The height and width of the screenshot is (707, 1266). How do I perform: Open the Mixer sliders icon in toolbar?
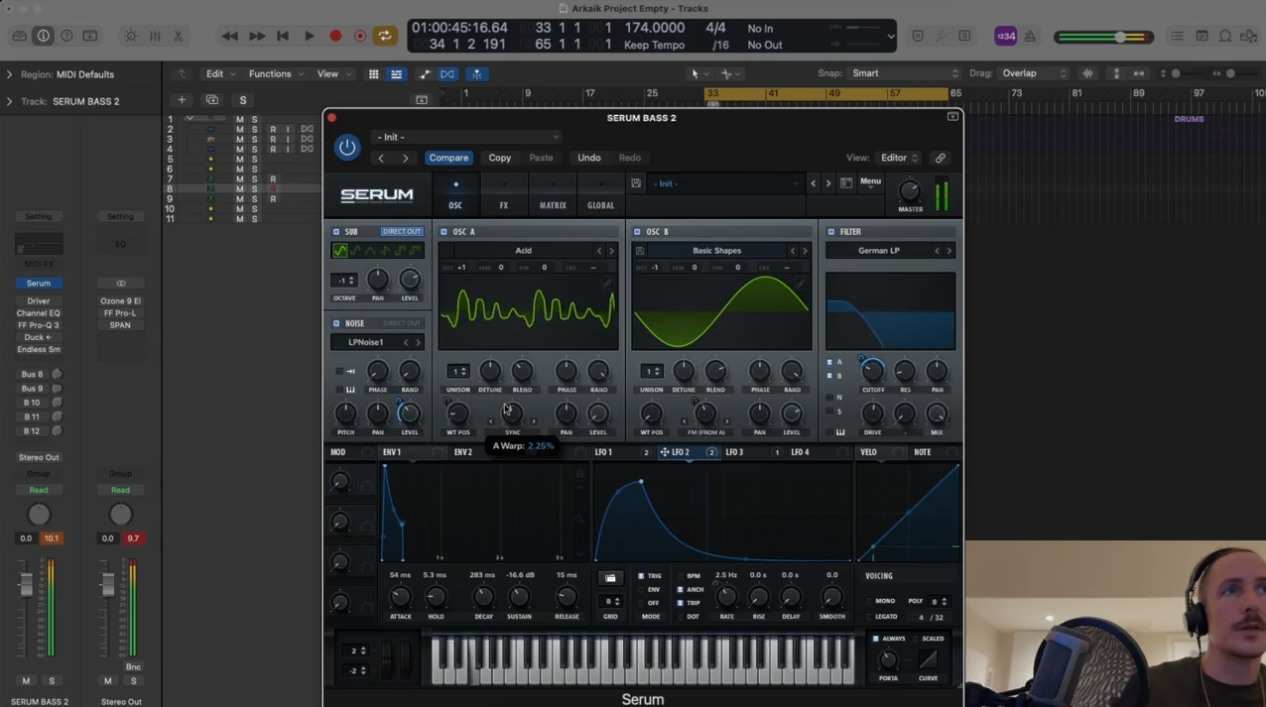(x=155, y=36)
